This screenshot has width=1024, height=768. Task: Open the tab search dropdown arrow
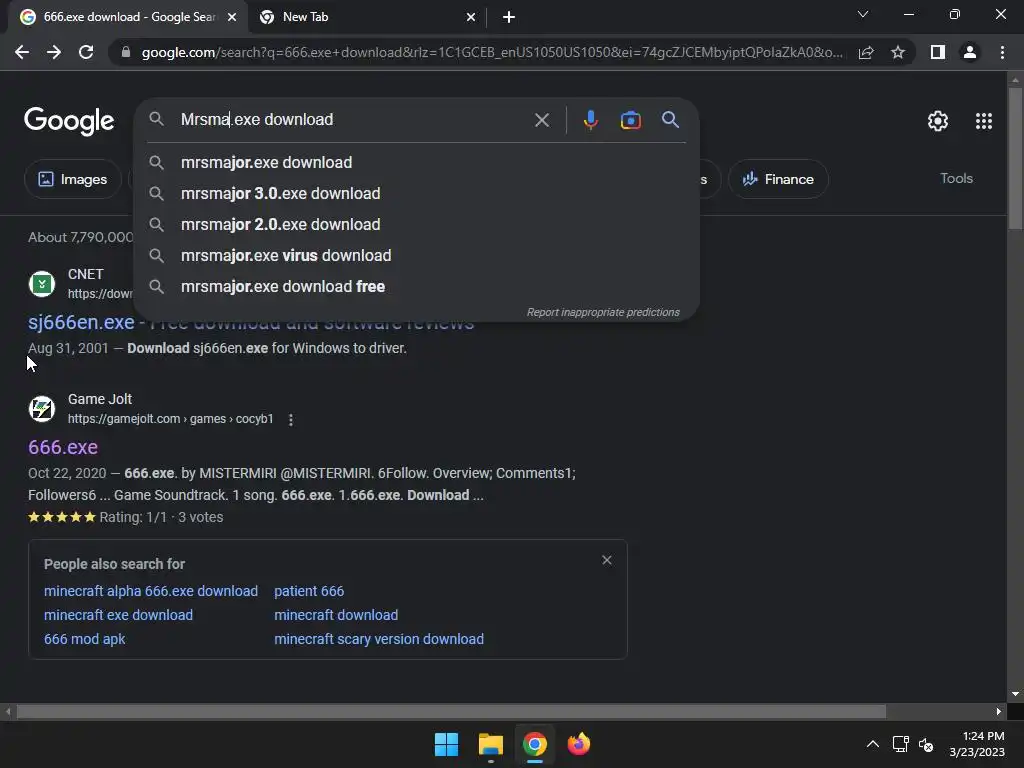pyautogui.click(x=863, y=14)
